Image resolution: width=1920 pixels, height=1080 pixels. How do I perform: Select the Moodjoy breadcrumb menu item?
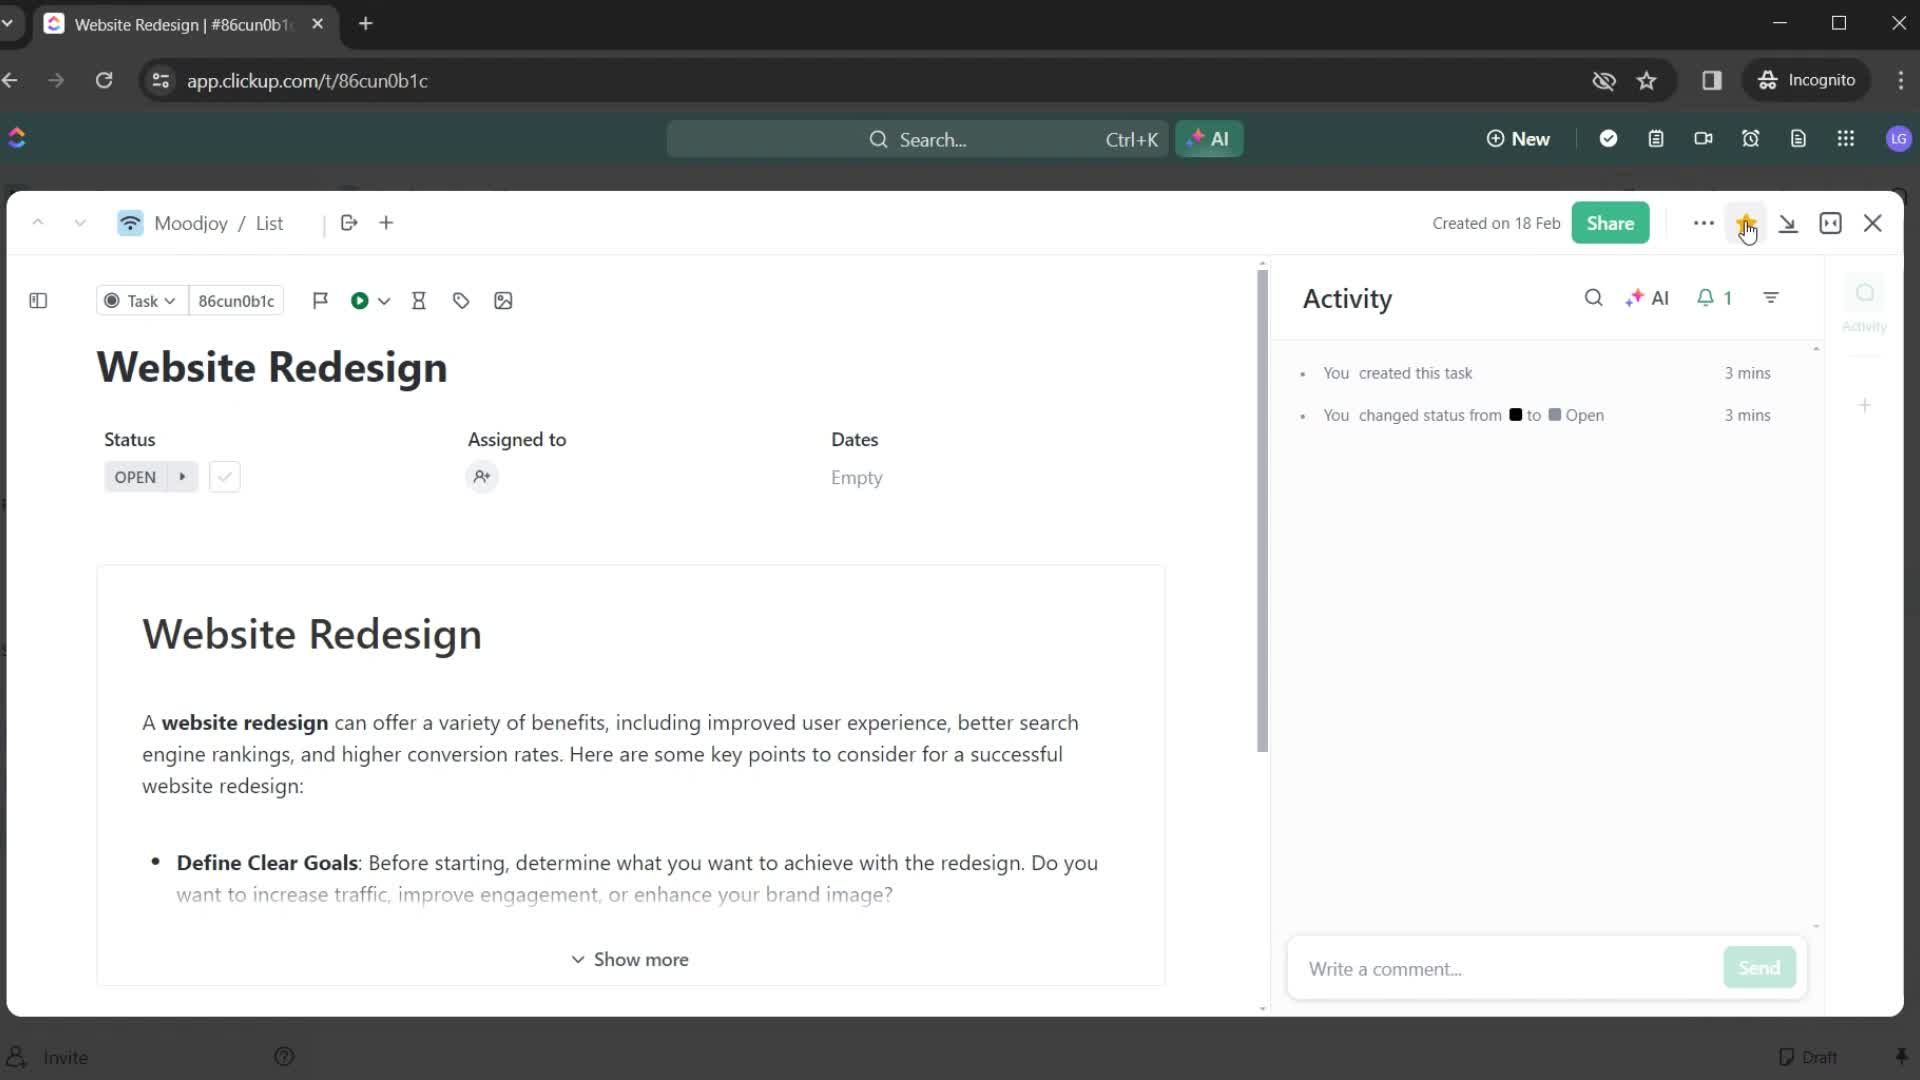[x=190, y=223]
